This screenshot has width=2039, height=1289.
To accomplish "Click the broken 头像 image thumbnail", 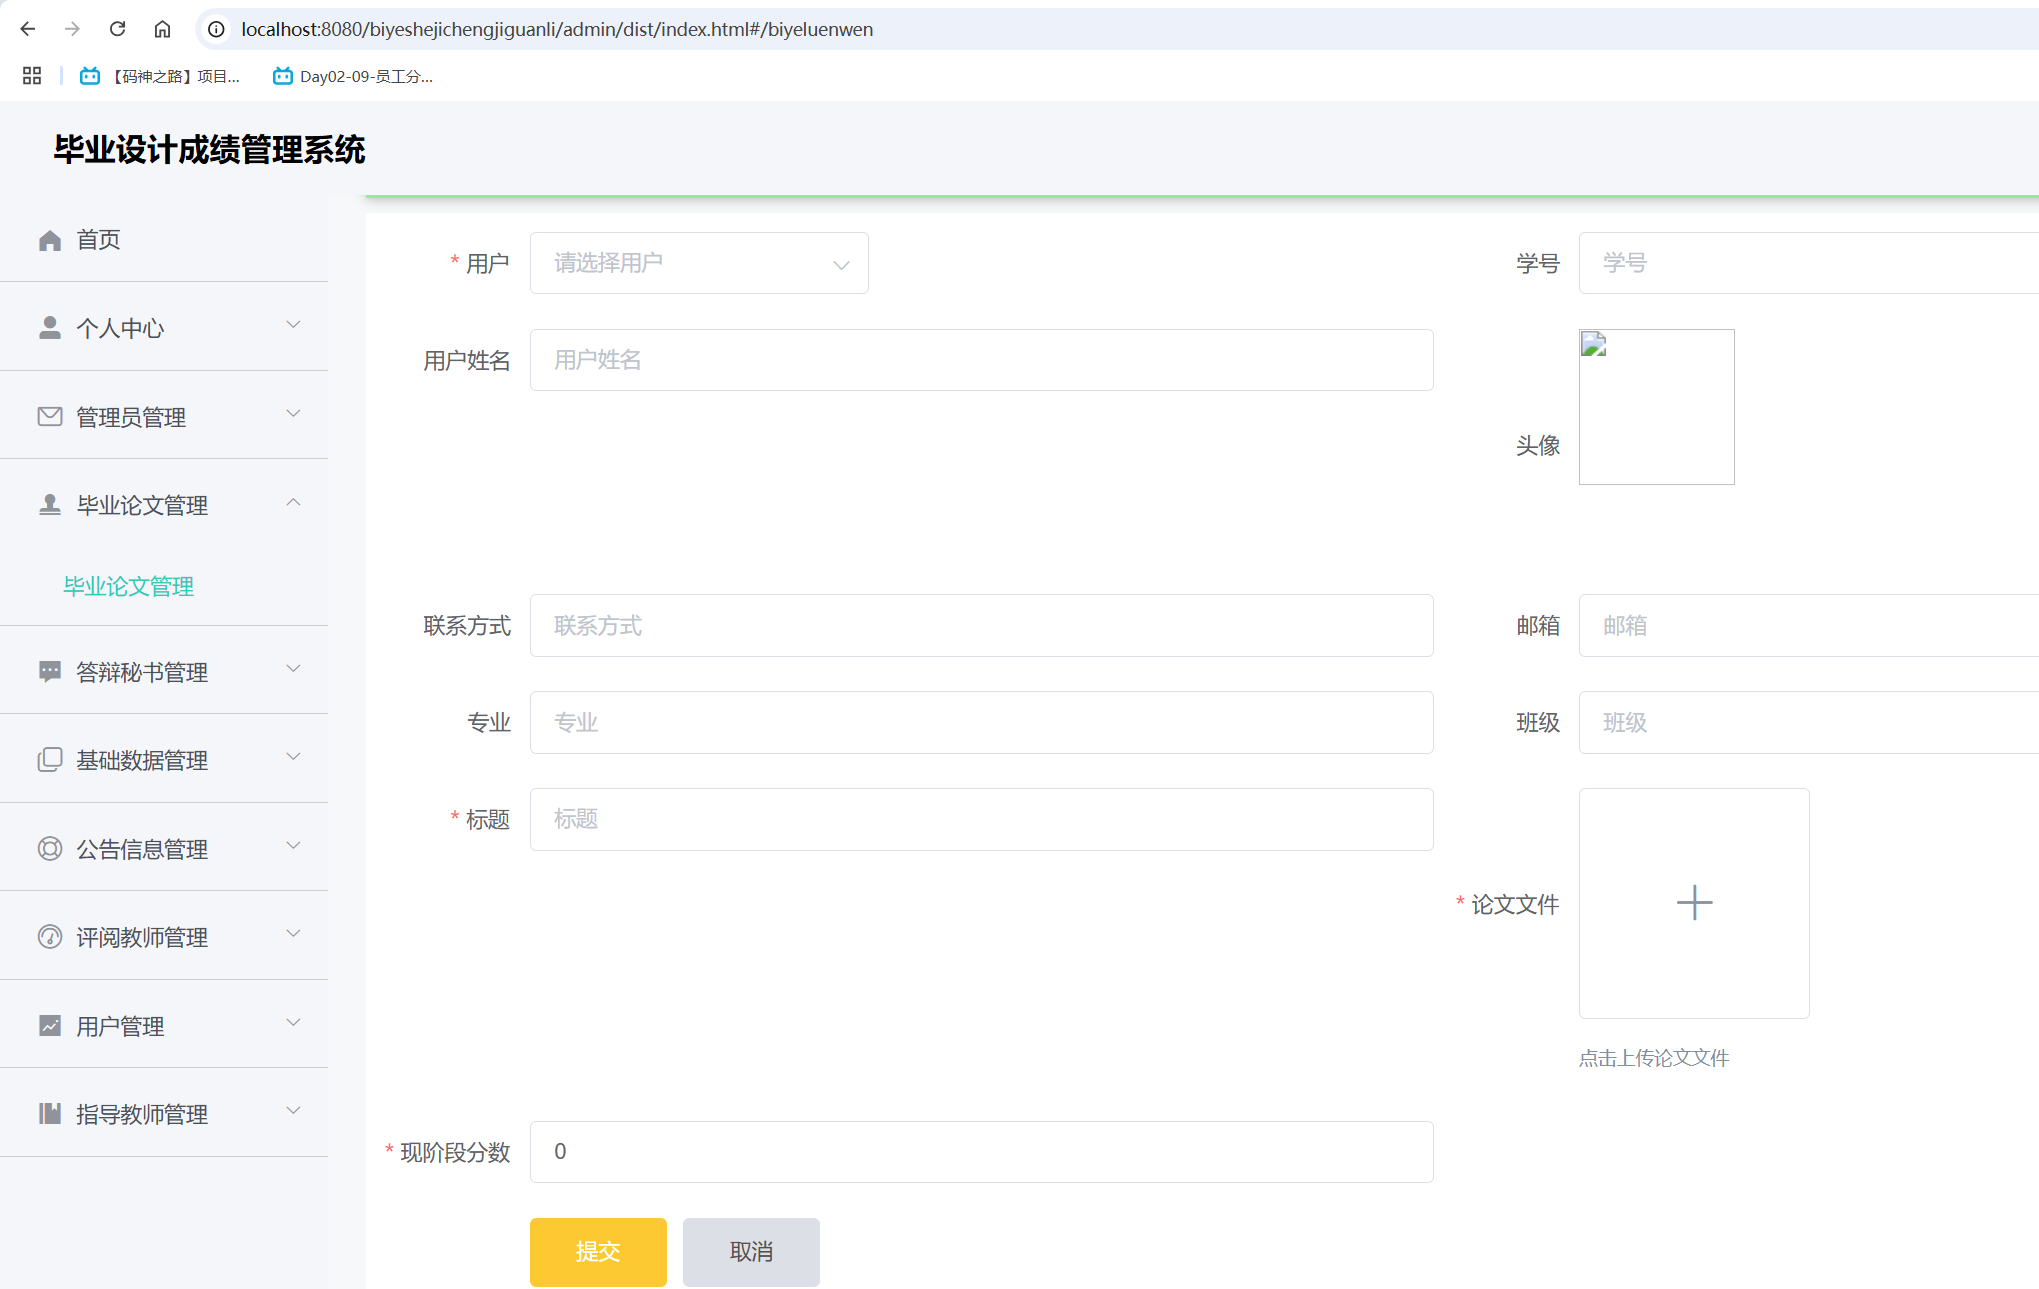I will click(1657, 407).
